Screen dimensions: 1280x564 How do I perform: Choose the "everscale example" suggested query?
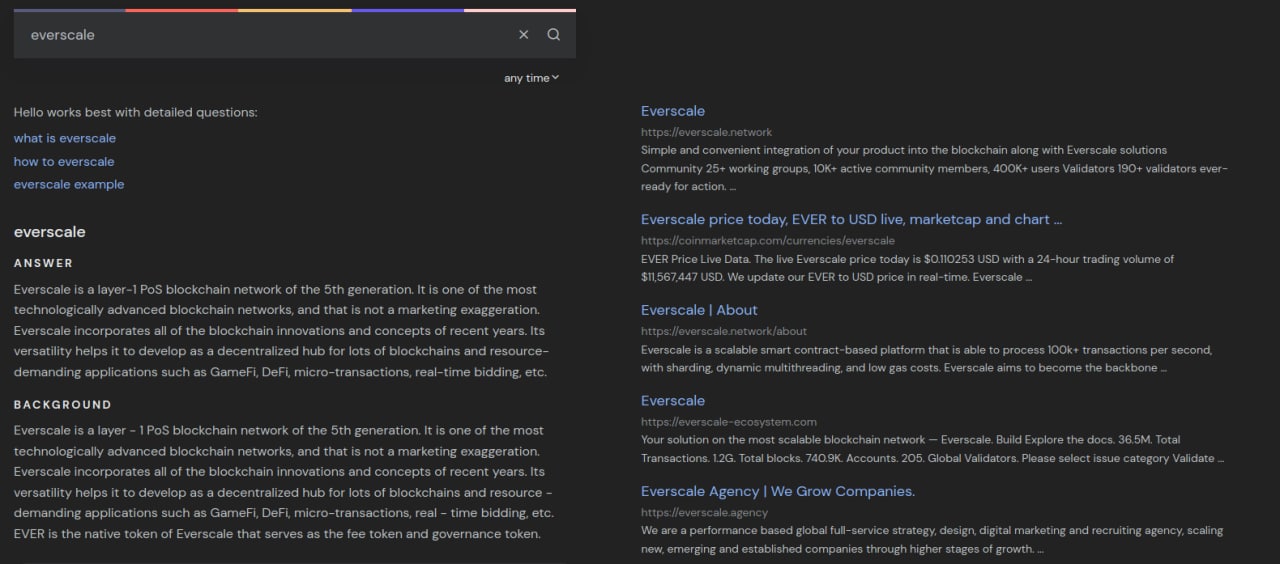click(69, 184)
